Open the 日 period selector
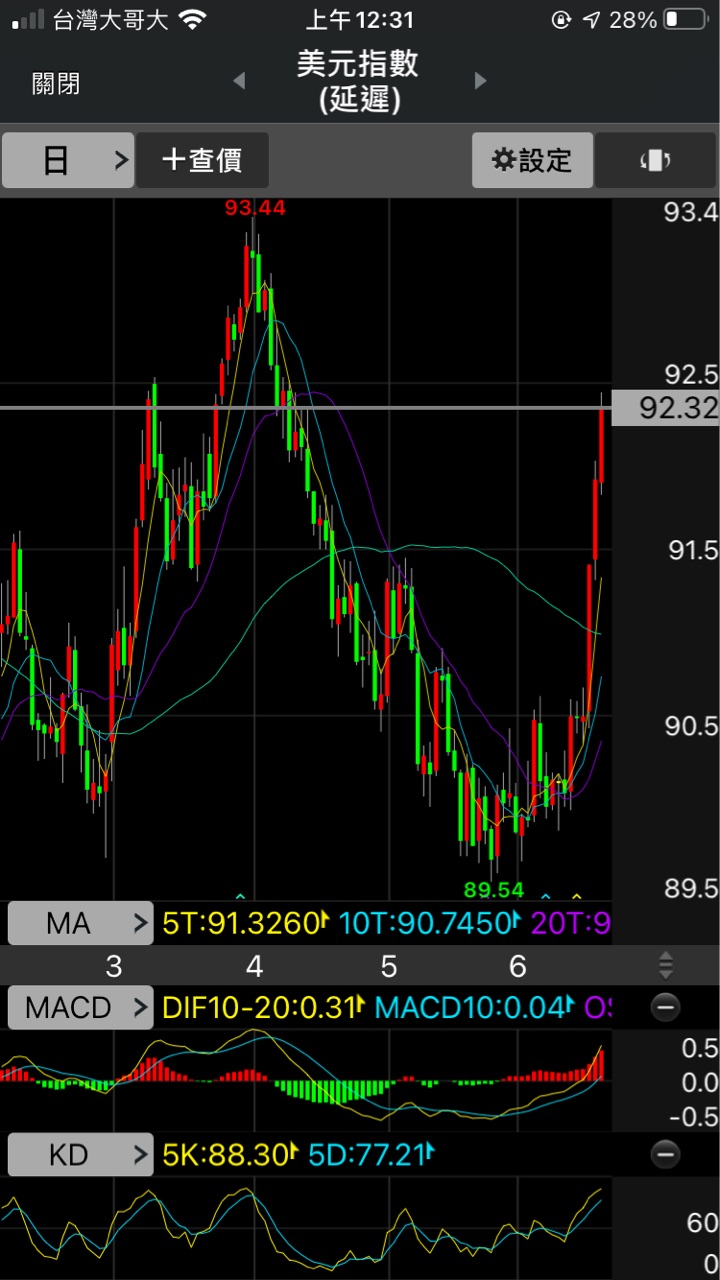This screenshot has height=1280, width=720. coord(68,160)
